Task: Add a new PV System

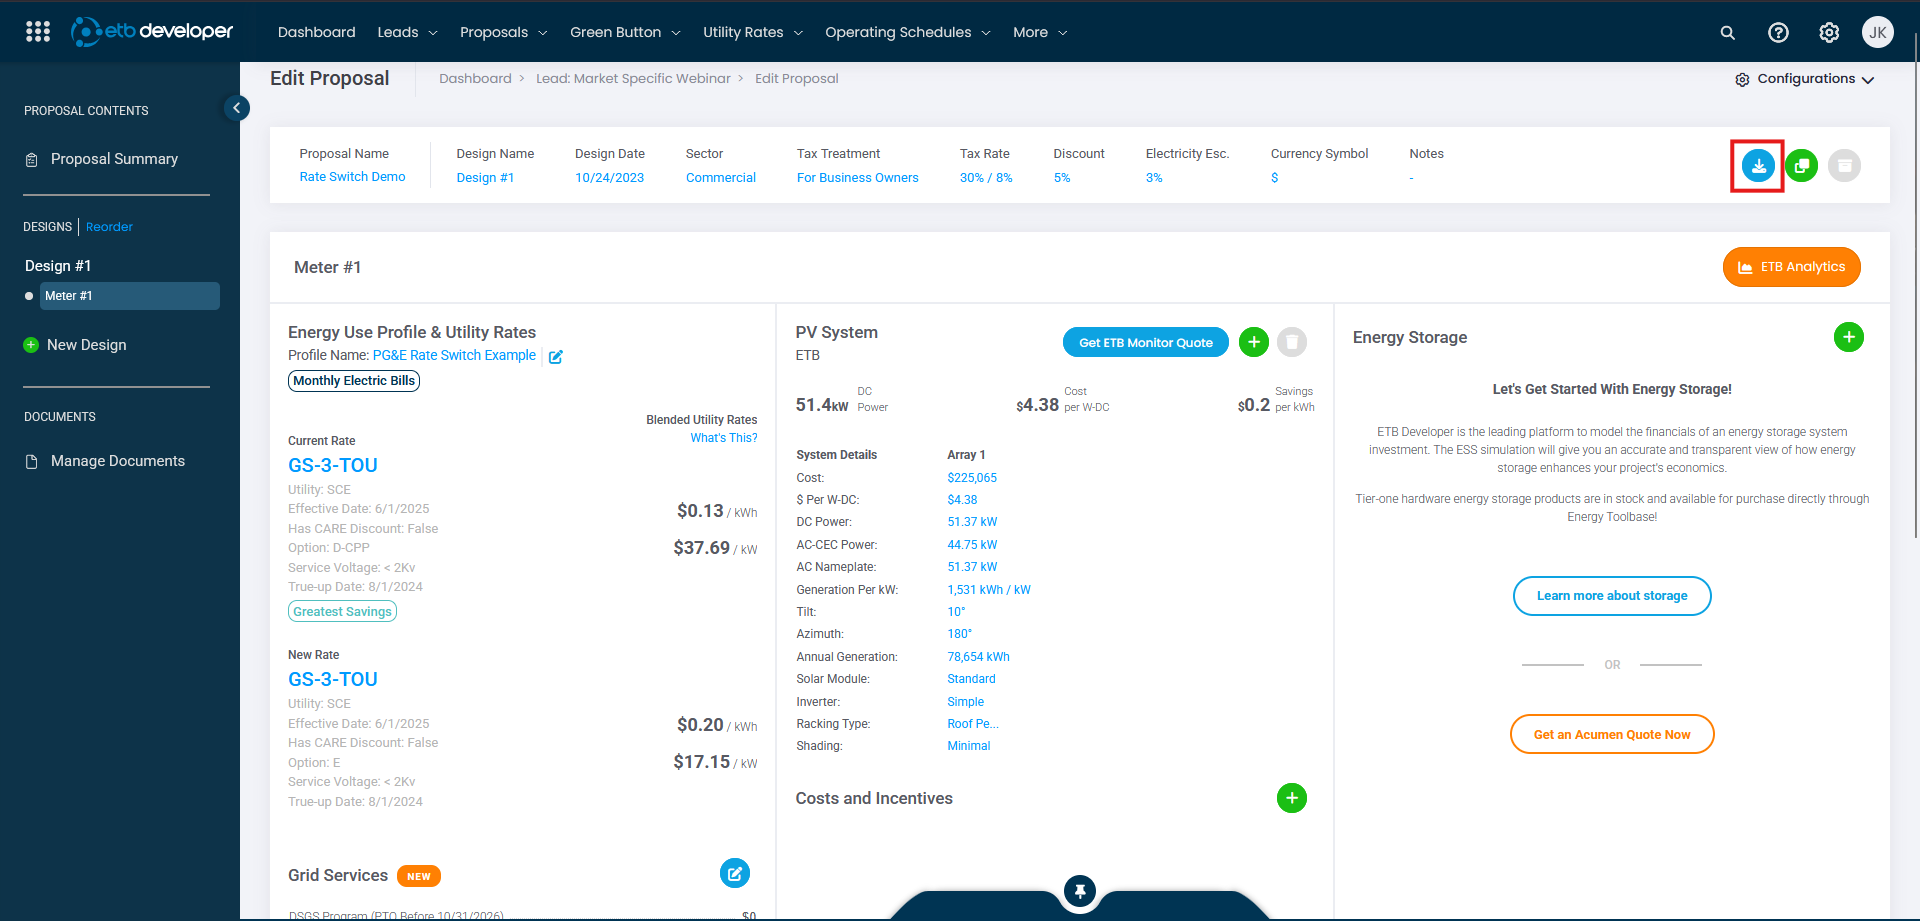Action: (1253, 342)
